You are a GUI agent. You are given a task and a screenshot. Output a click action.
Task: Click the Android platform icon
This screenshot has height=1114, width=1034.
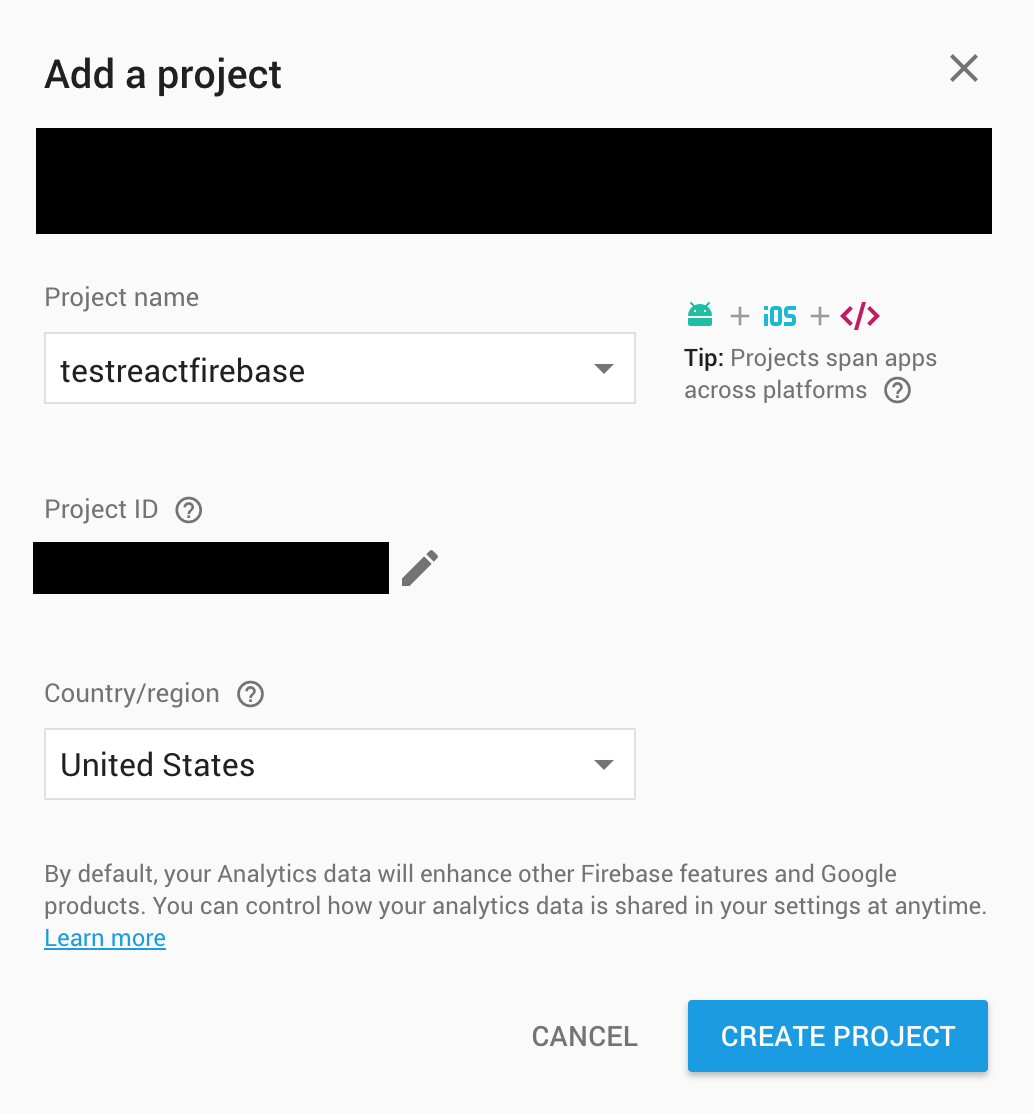point(701,314)
